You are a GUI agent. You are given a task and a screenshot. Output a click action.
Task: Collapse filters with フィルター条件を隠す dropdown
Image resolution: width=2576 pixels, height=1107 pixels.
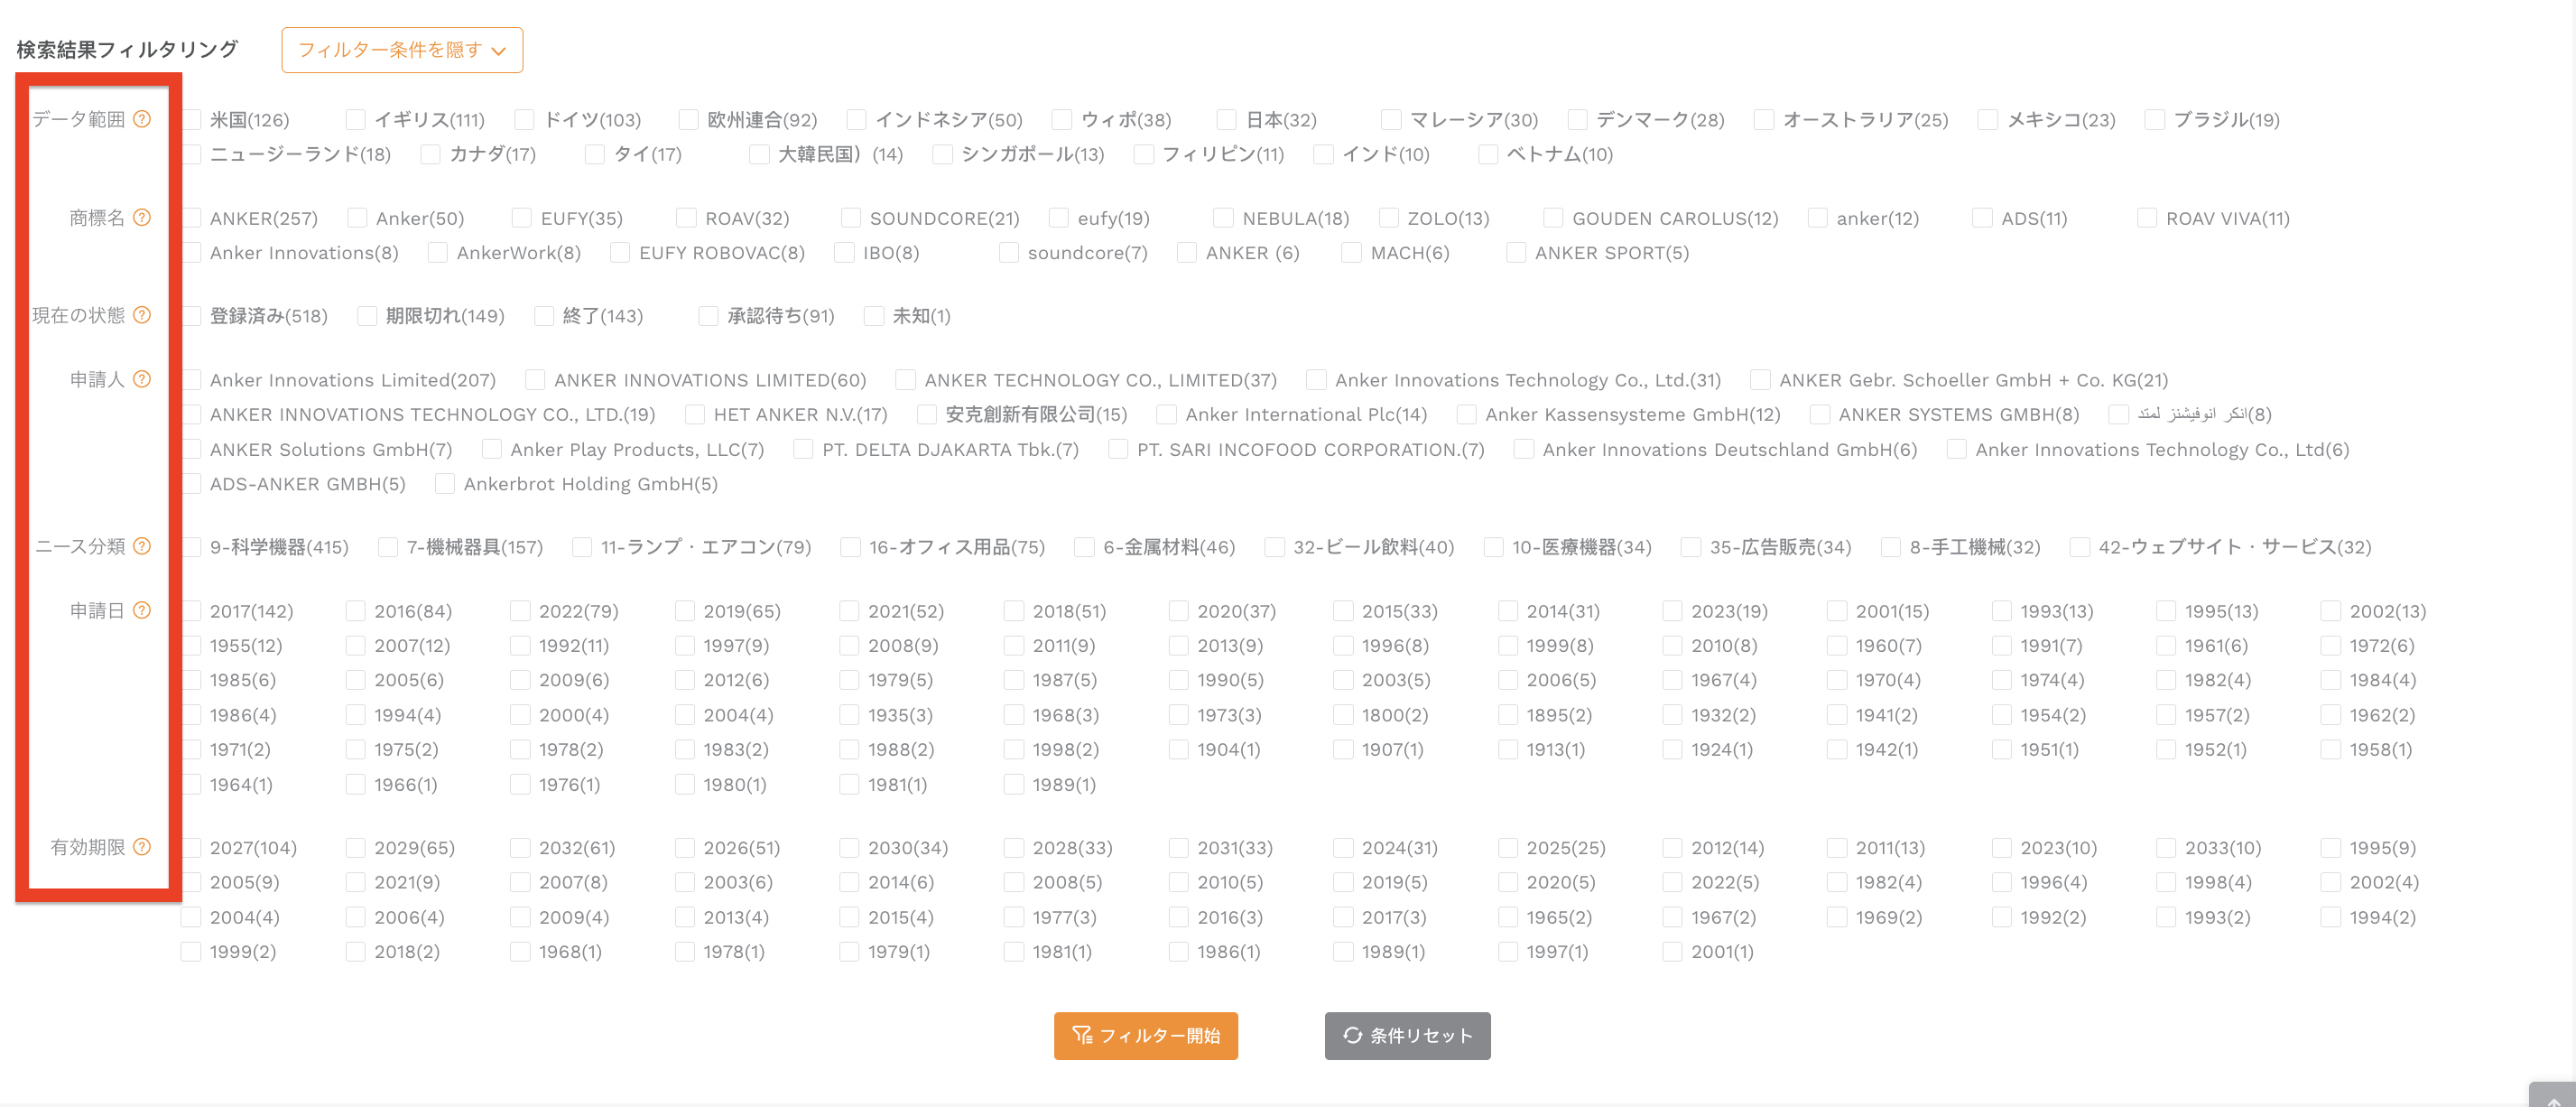coord(402,50)
